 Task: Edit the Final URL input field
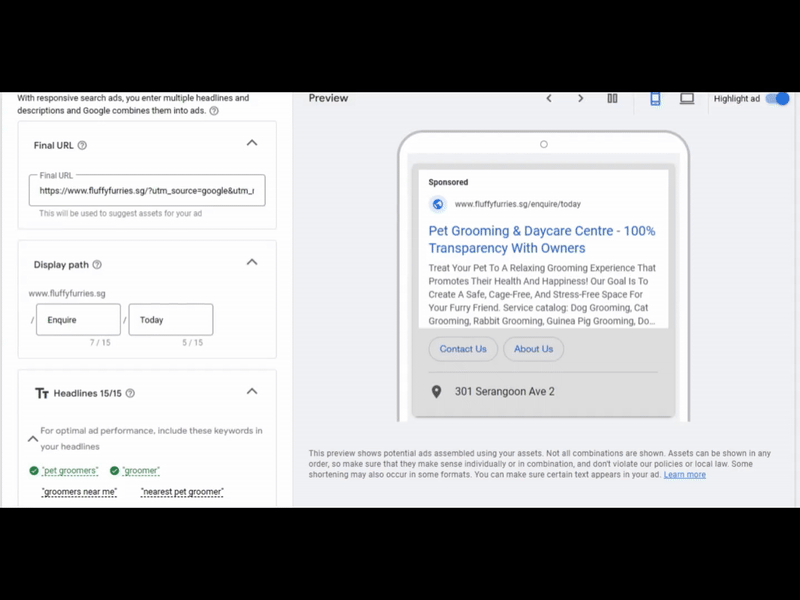[x=147, y=190]
